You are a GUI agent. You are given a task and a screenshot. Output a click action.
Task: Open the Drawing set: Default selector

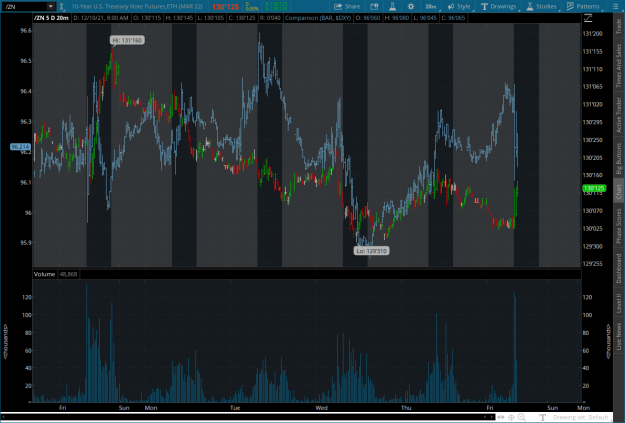pyautogui.click(x=581, y=417)
